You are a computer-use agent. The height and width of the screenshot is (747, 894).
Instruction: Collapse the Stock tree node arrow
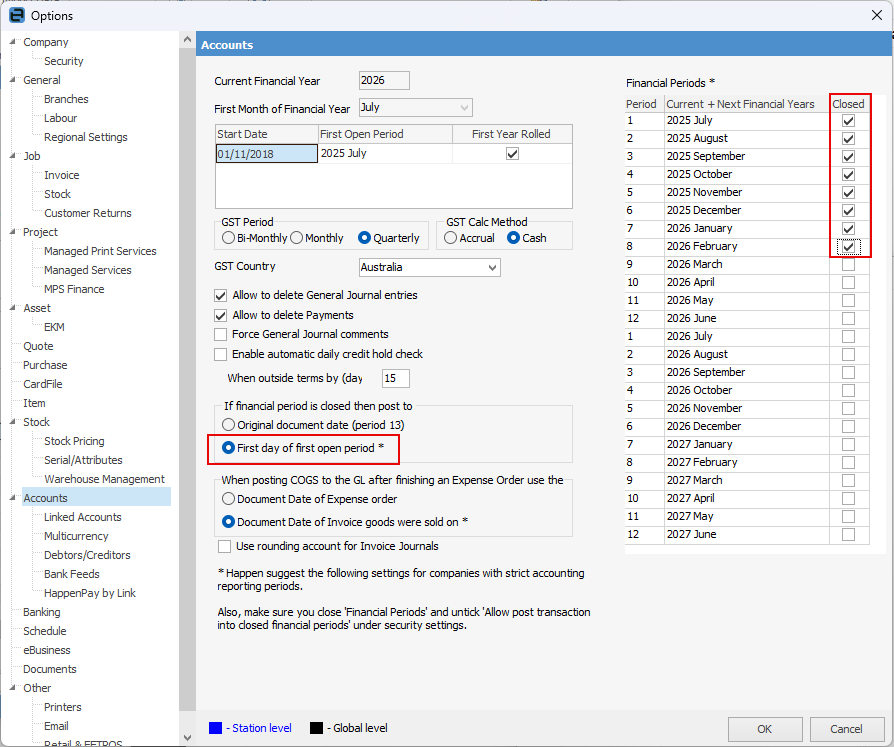pos(13,422)
